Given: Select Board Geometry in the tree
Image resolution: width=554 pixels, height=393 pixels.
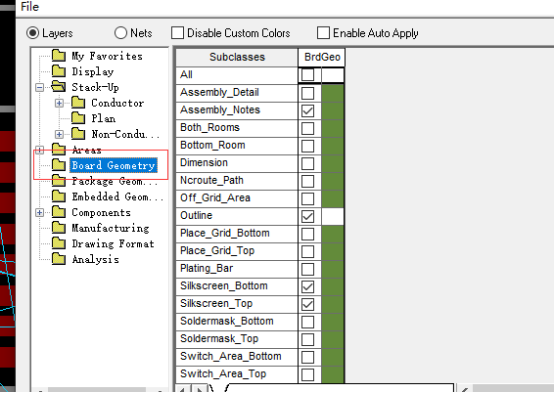Looking at the screenshot, I should (x=113, y=165).
